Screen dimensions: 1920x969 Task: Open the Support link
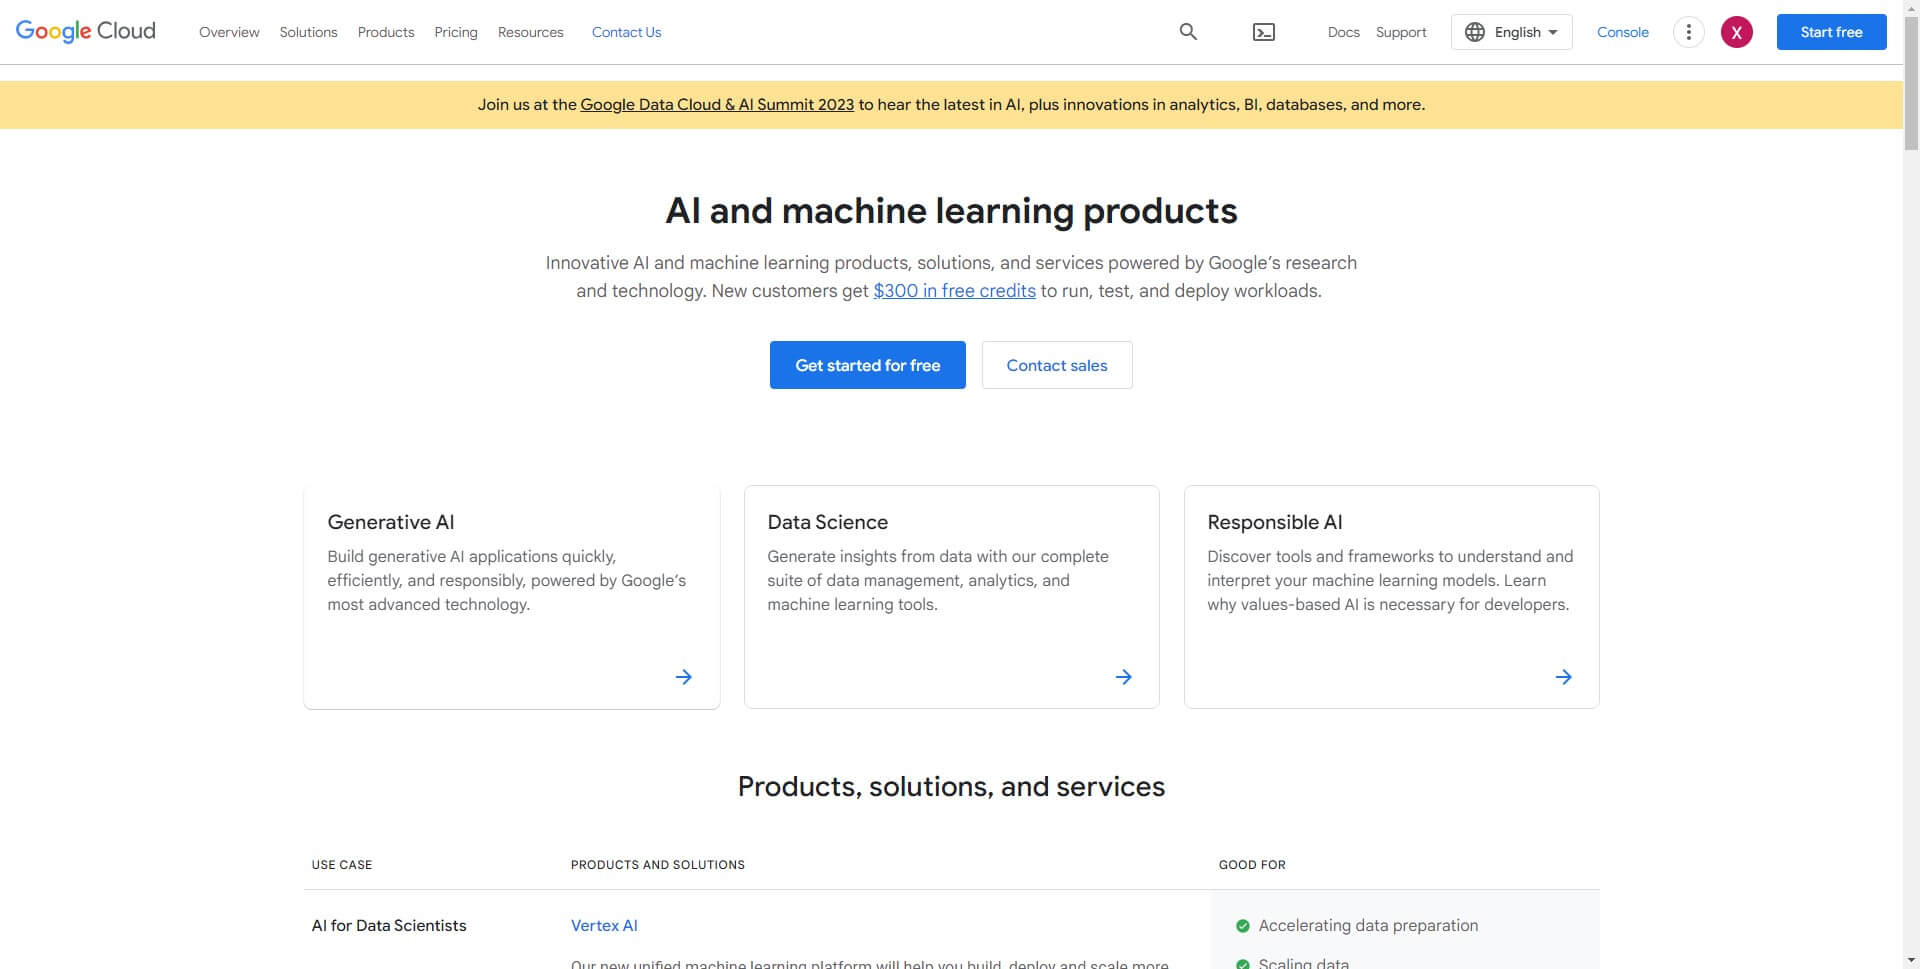1401,32
